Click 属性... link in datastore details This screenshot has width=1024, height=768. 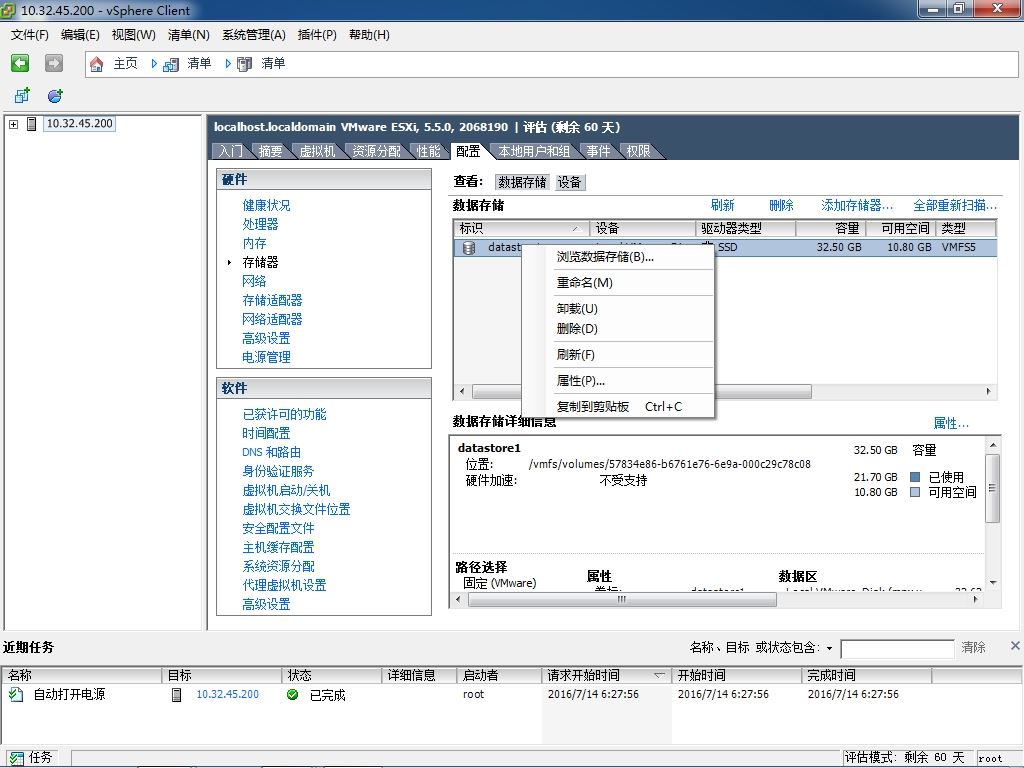[x=951, y=423]
